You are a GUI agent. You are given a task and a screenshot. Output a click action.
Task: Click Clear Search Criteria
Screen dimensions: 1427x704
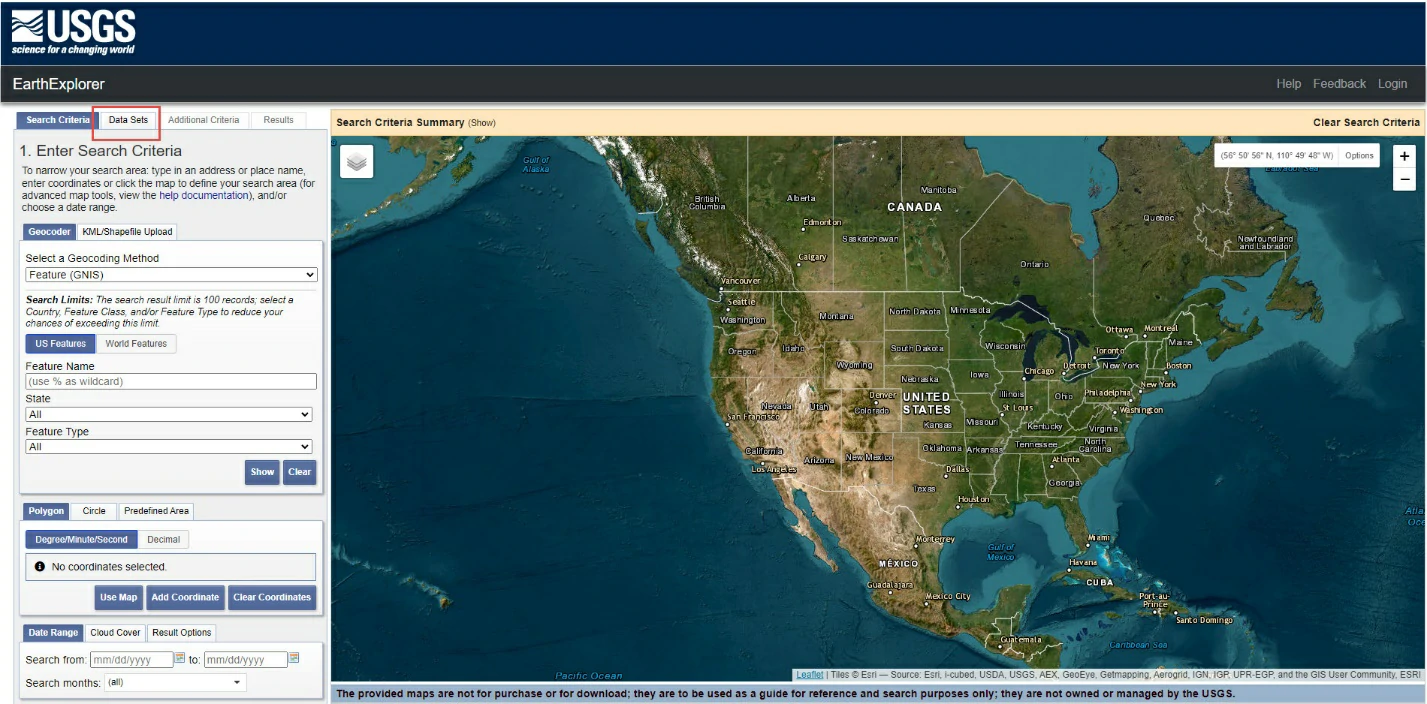(x=1365, y=123)
